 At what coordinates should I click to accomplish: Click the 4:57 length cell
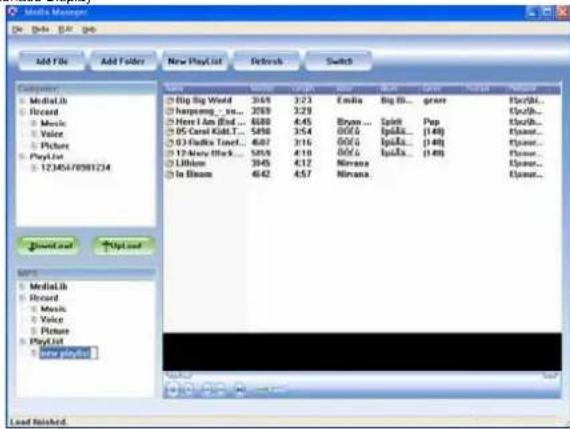302,174
